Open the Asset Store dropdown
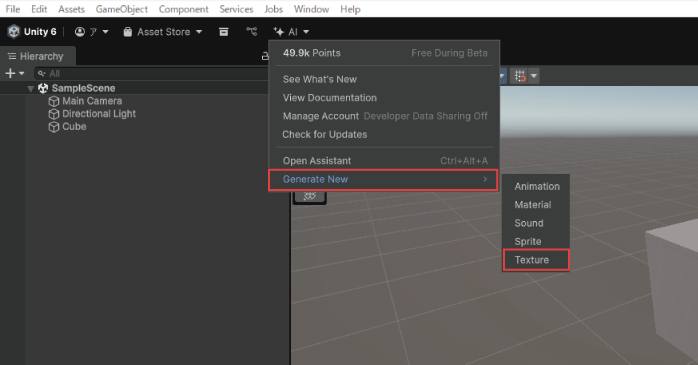This screenshot has height=365, width=698. tap(163, 32)
